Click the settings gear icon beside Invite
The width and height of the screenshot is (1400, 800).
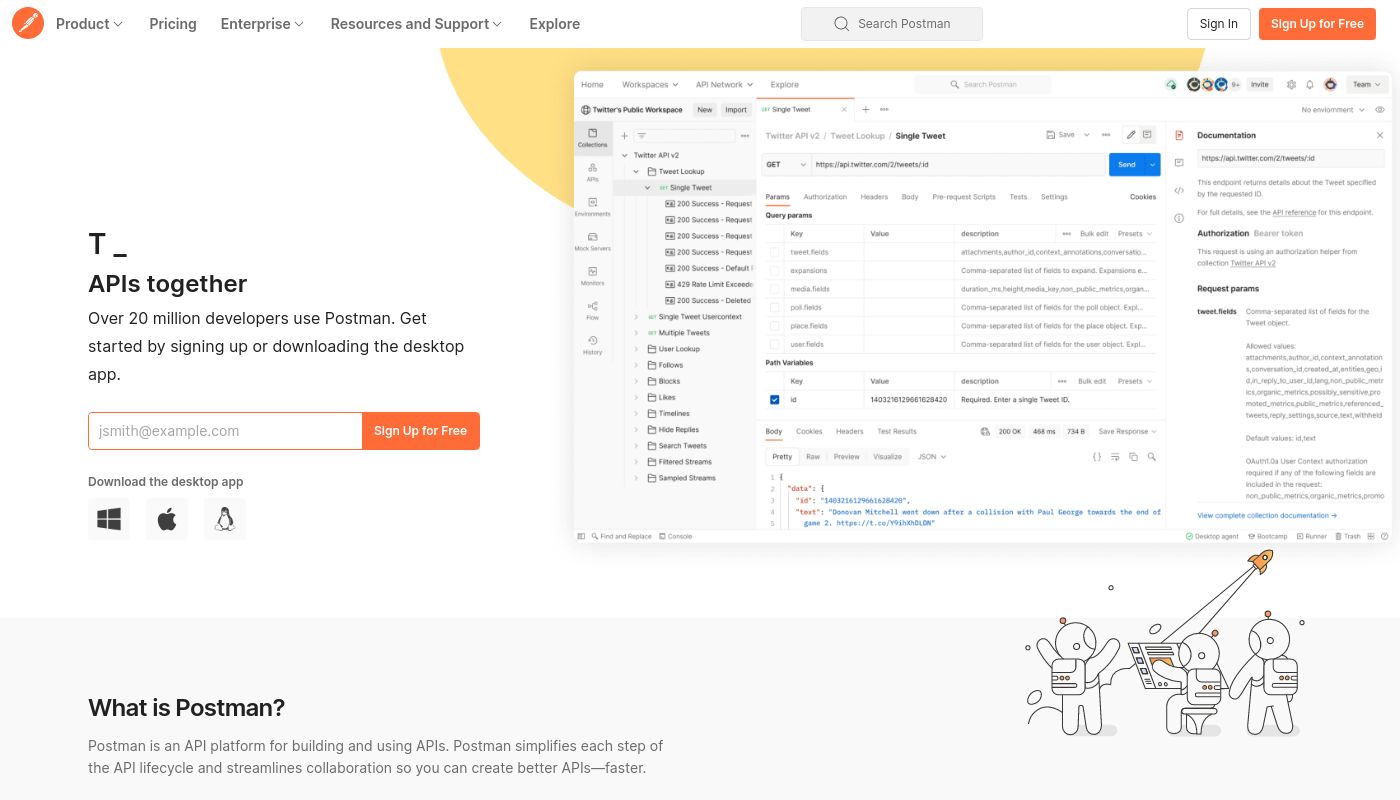point(1291,85)
